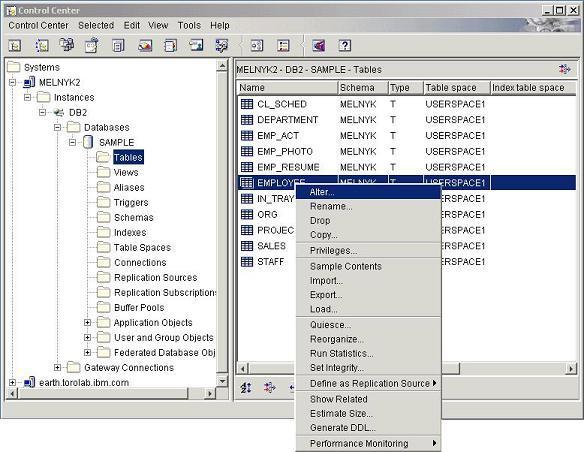The image size is (584, 452).
Task: Click the question mark Help icon
Action: [x=345, y=45]
